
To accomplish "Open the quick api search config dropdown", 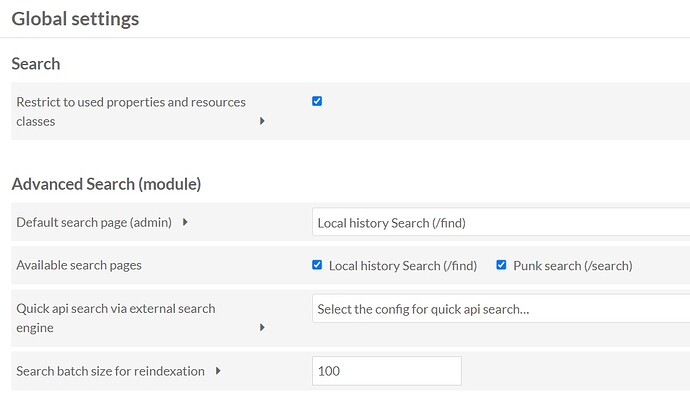I will point(501,308).
